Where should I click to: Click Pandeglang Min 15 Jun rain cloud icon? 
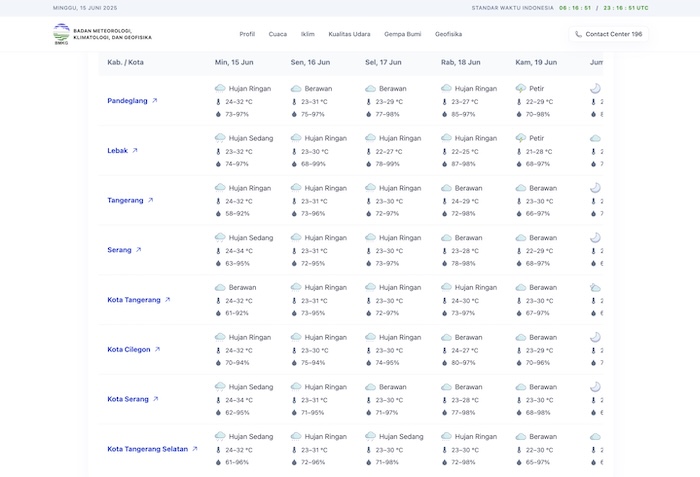220,88
